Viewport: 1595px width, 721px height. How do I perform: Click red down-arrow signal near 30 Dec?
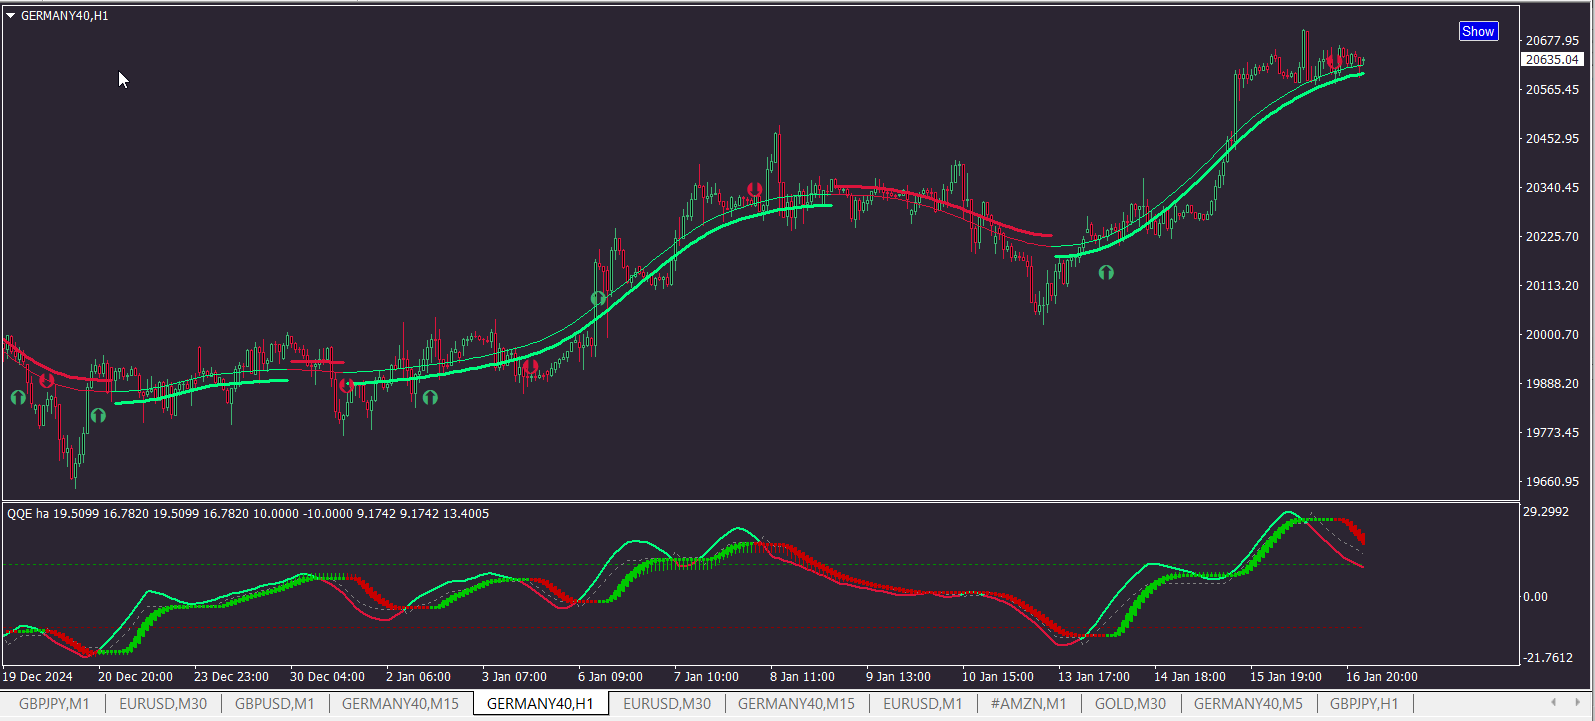pos(346,386)
